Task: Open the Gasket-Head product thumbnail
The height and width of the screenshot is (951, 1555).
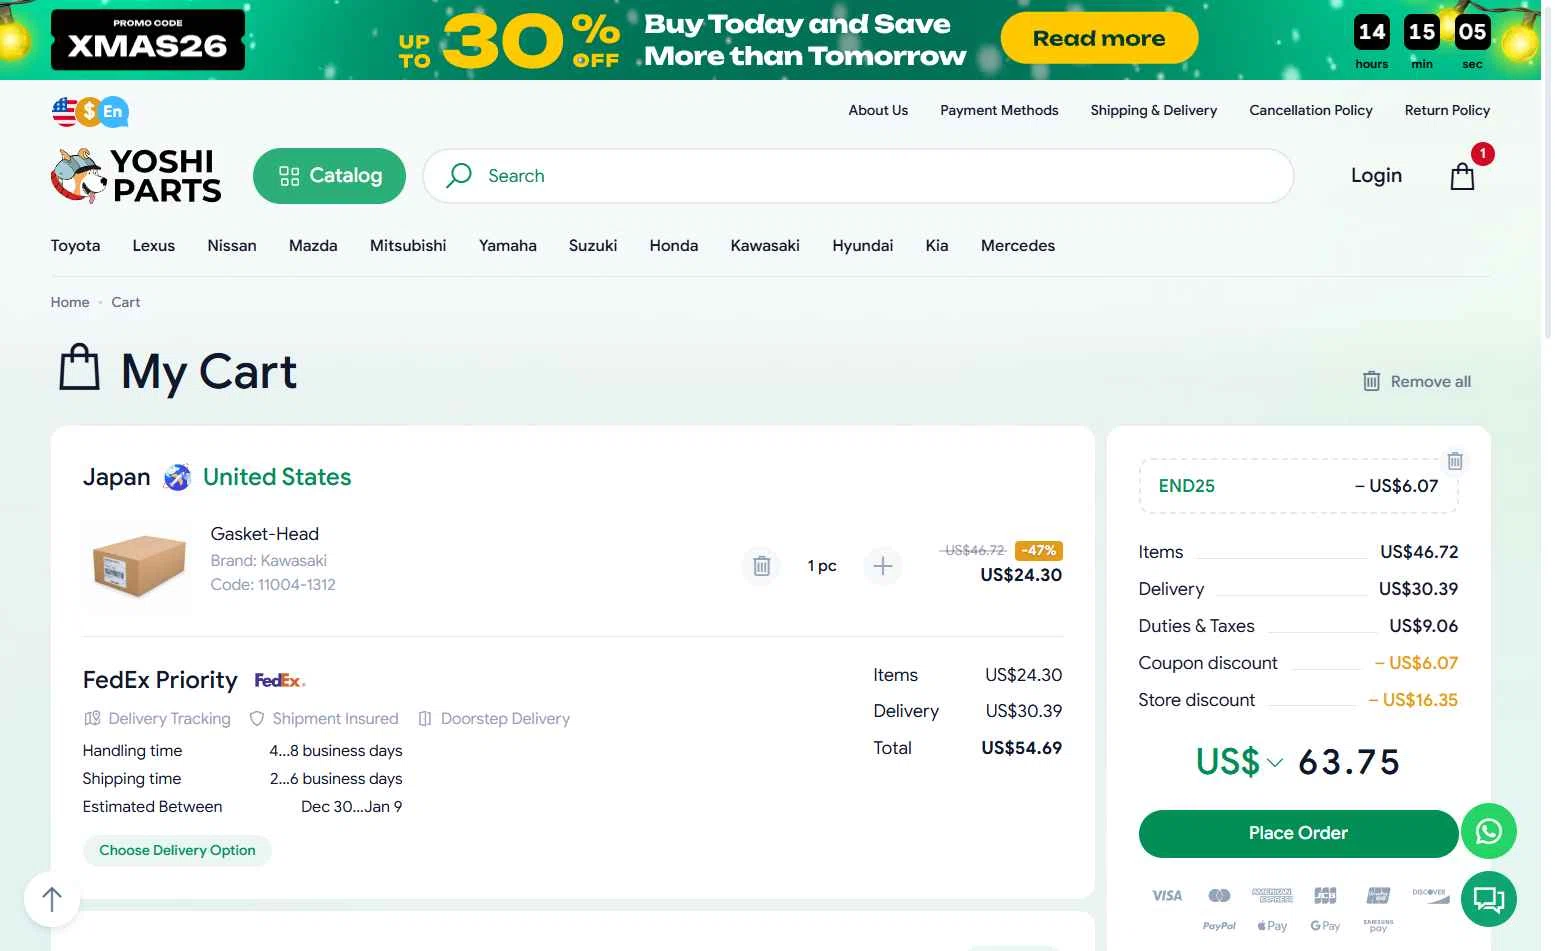Action: coord(138,566)
